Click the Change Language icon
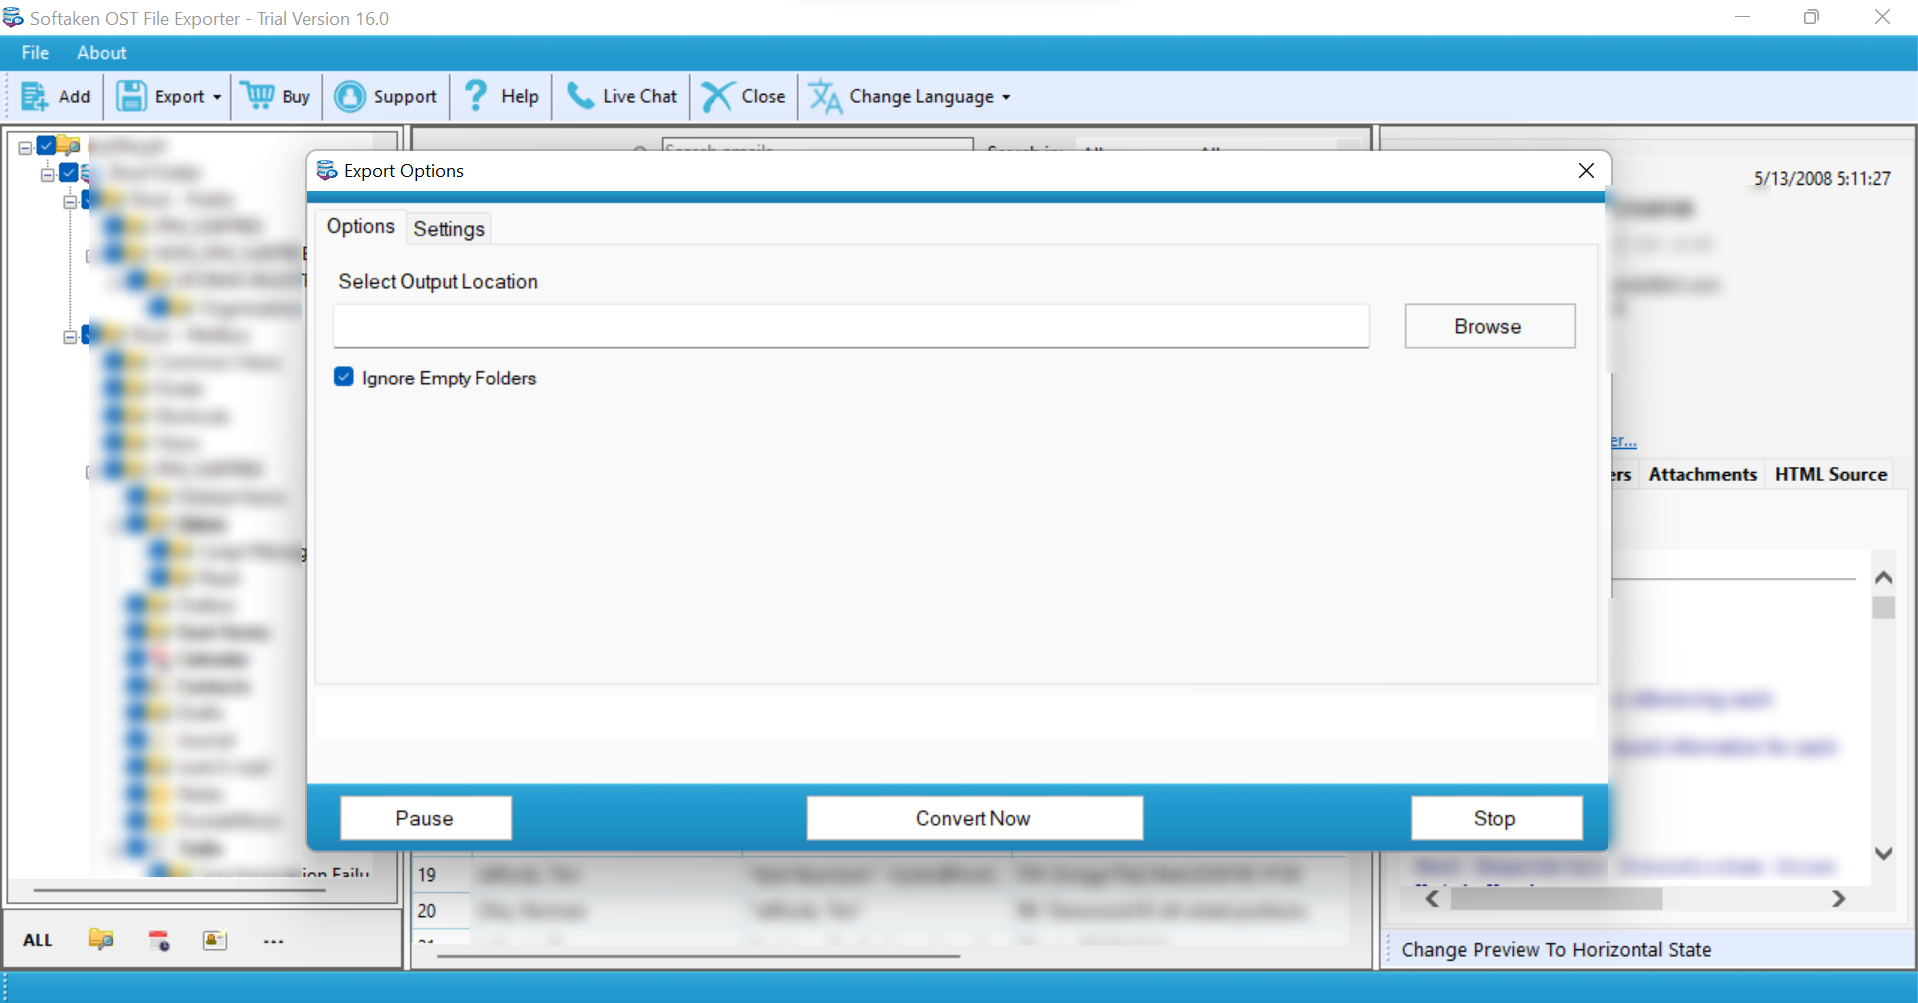Viewport: 1918px width, 1003px height. 825,96
